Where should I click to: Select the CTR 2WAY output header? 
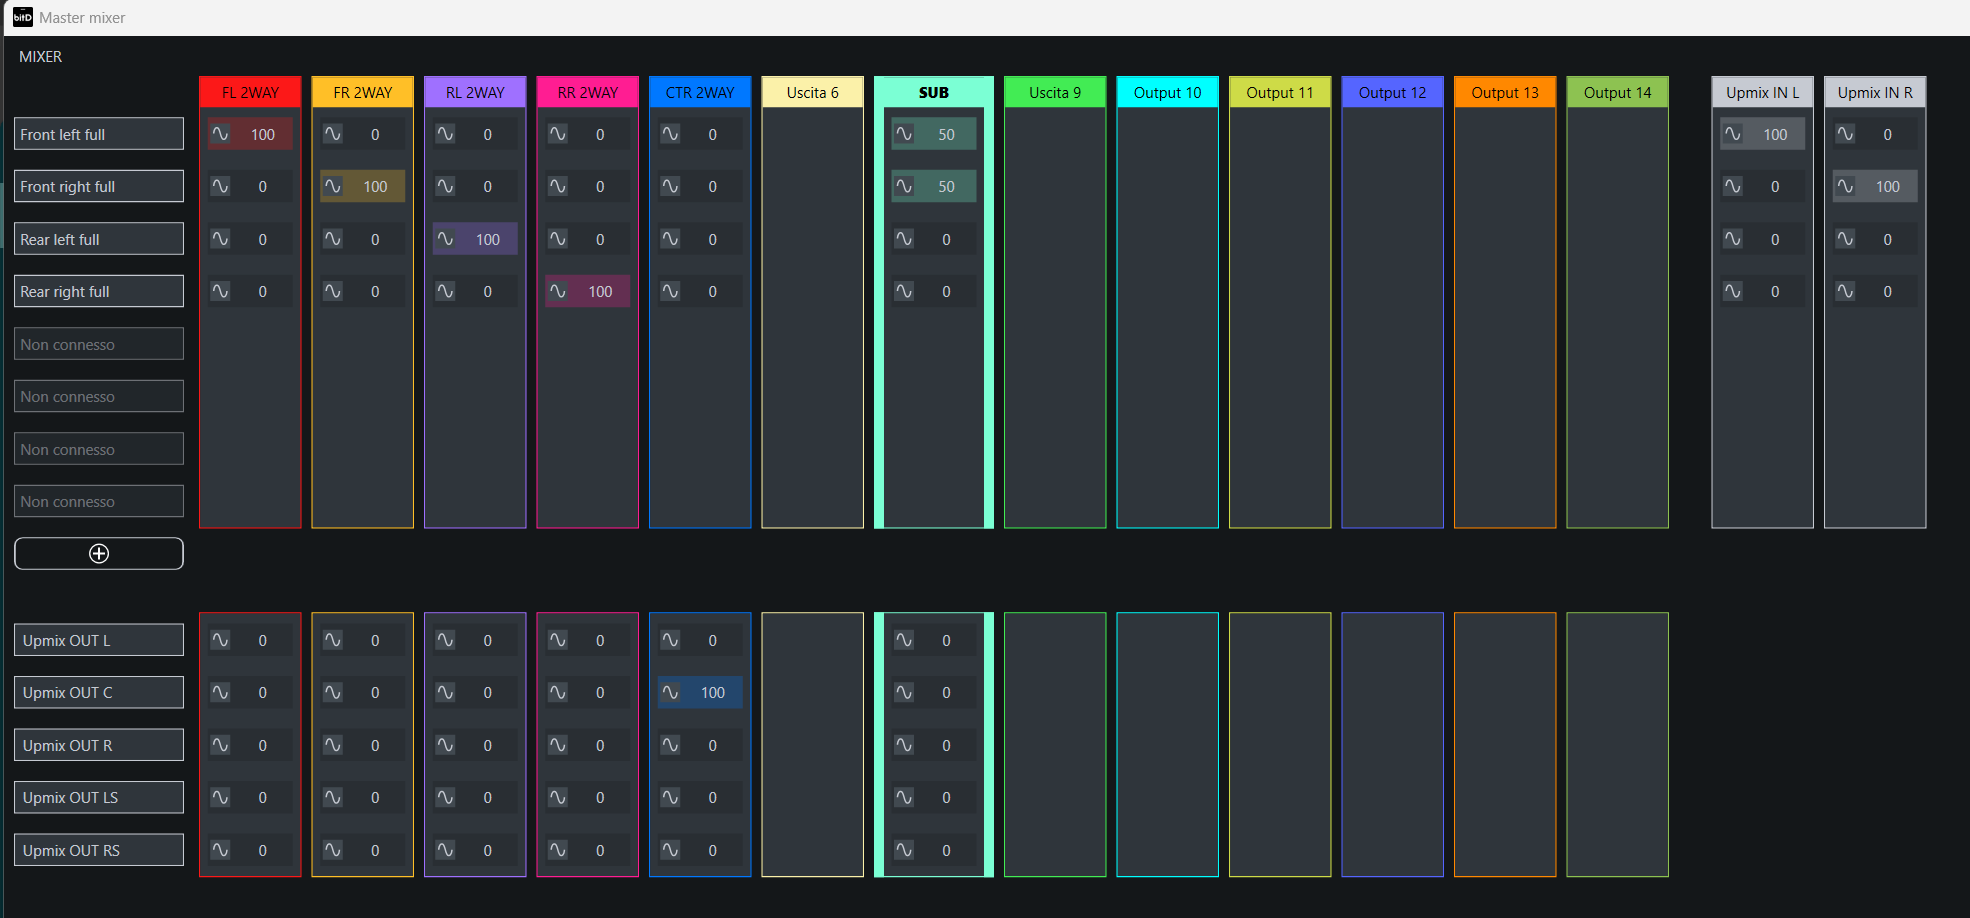coord(700,92)
